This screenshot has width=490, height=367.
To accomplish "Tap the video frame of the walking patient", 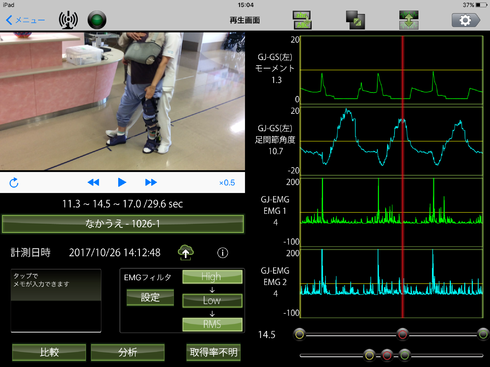I will pos(122,101).
